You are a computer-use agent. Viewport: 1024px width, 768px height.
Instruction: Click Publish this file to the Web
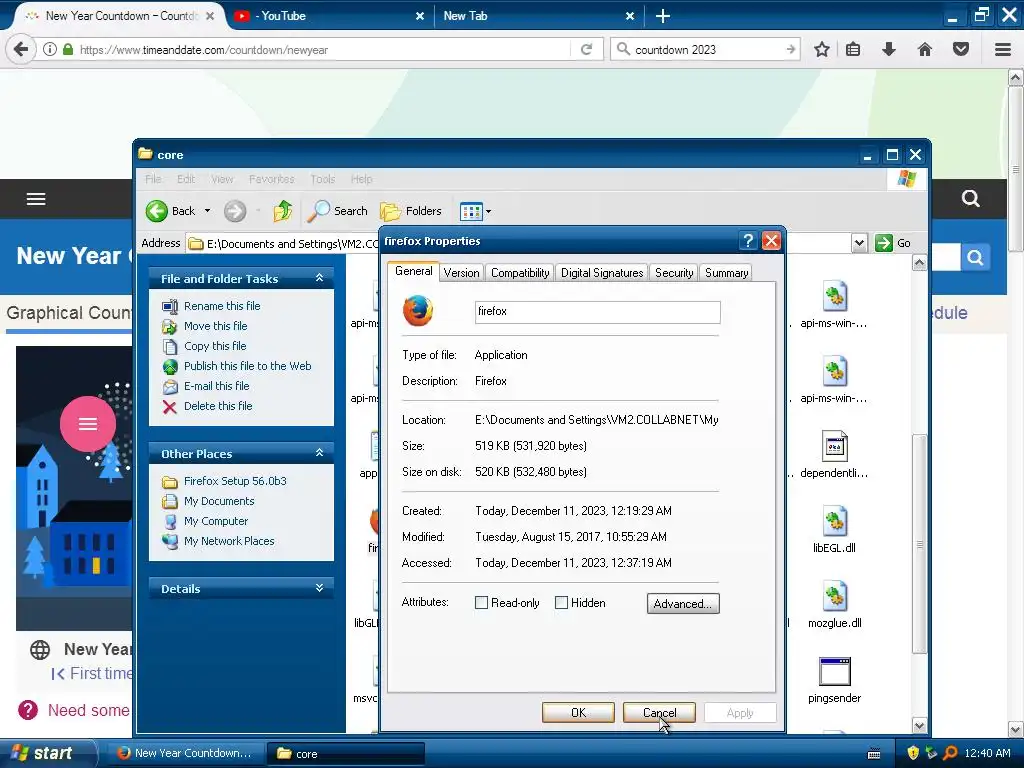pyautogui.click(x=248, y=366)
